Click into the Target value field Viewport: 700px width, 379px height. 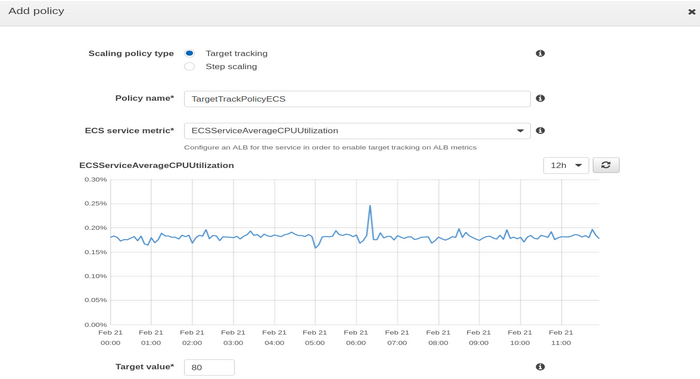pyautogui.click(x=209, y=367)
